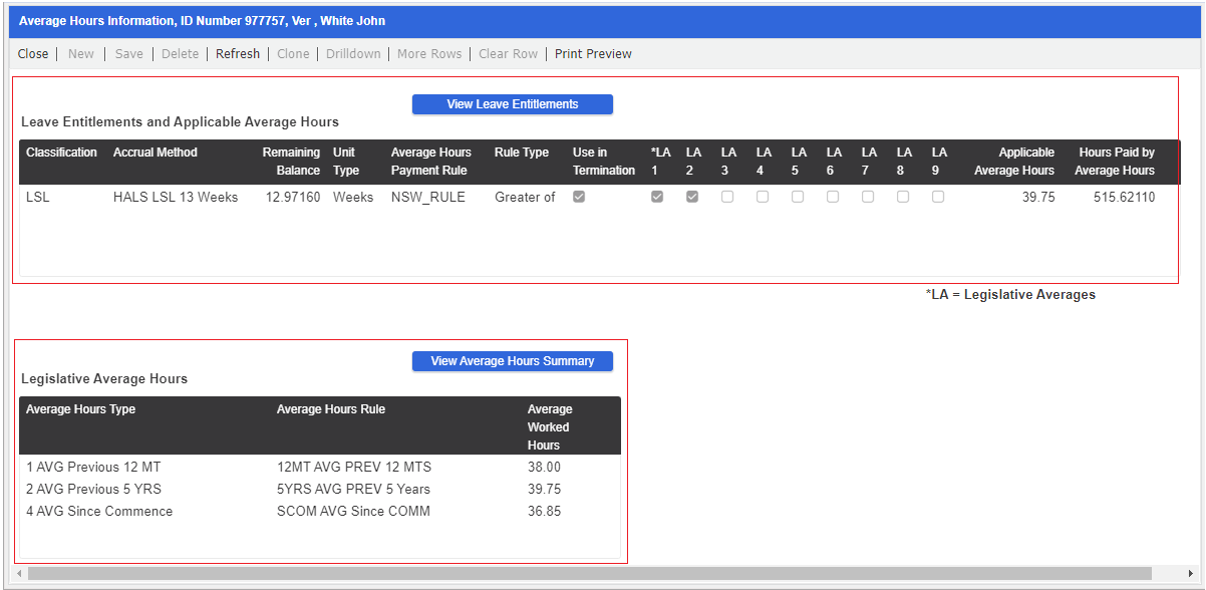Click the horizontal scrollbar at the bottom
Screen dimensions: 1206x590
click(600, 574)
